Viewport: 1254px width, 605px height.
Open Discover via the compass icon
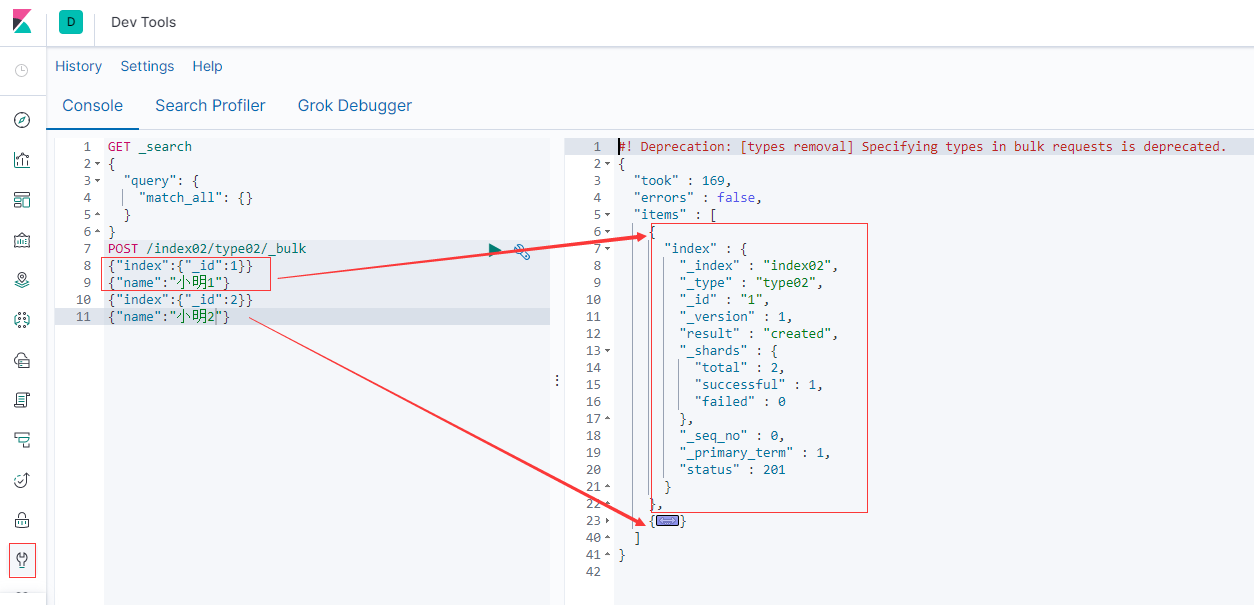[22, 120]
